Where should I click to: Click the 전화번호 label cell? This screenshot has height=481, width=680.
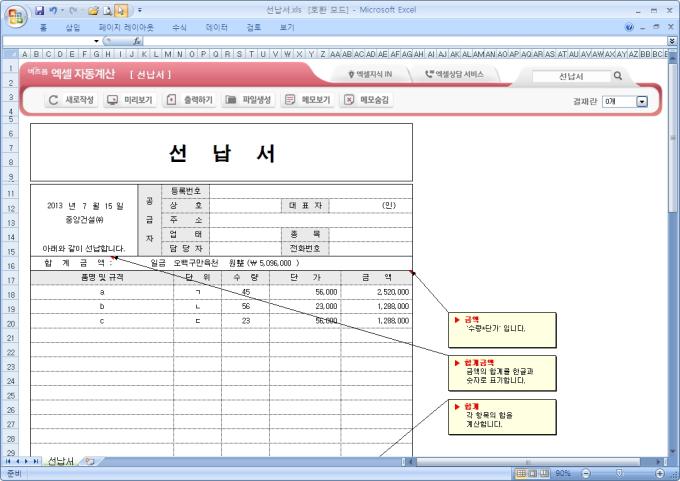[305, 249]
